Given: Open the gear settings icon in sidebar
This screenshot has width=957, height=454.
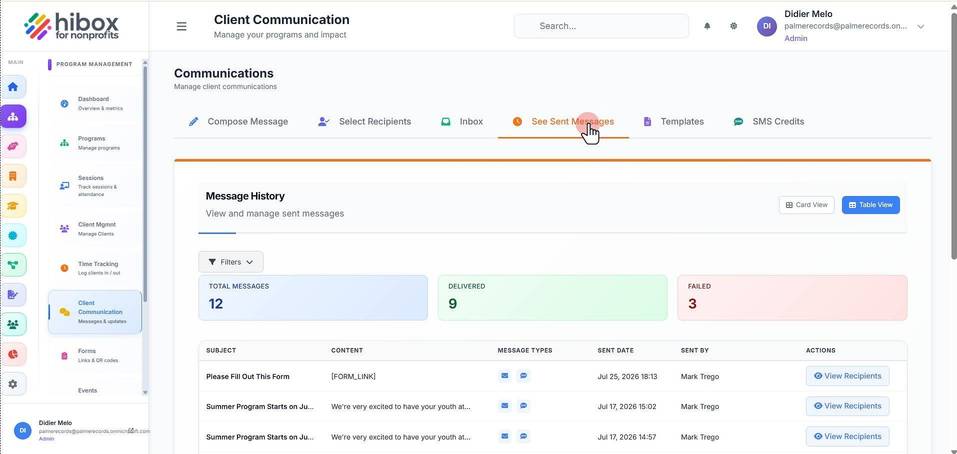Looking at the screenshot, I should (x=13, y=384).
